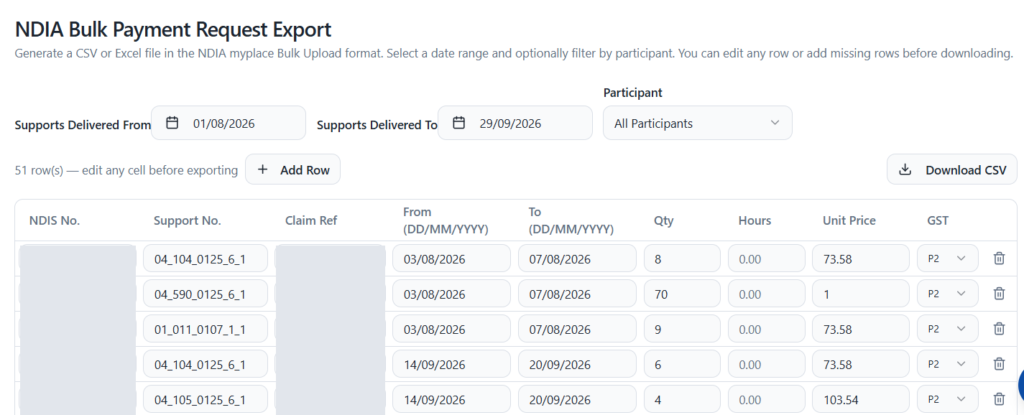
Task: Edit From date in Qty 9 row
Action: point(451,329)
